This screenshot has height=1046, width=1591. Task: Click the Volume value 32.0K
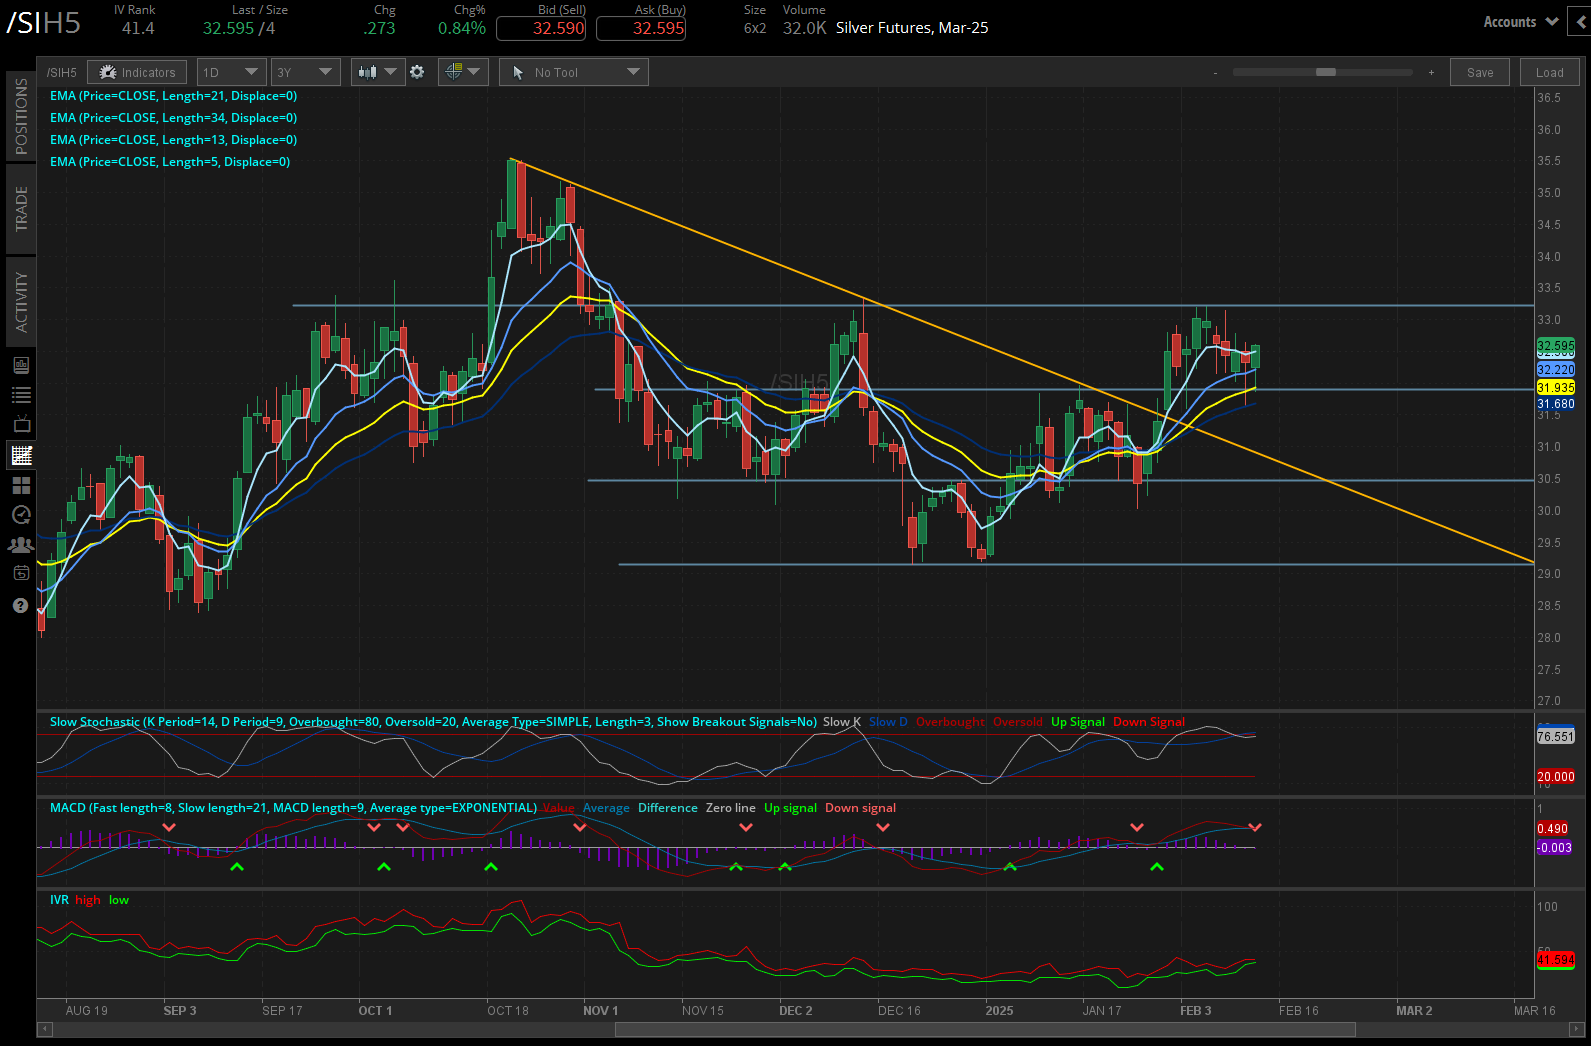[x=805, y=28]
